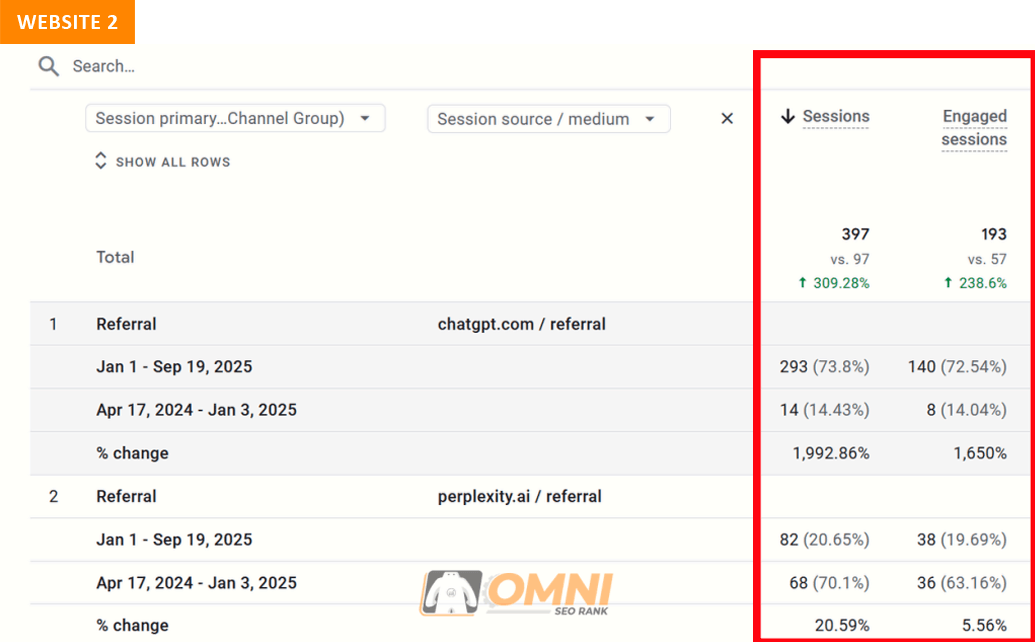Click the vs. 97 comparison value

click(x=850, y=259)
